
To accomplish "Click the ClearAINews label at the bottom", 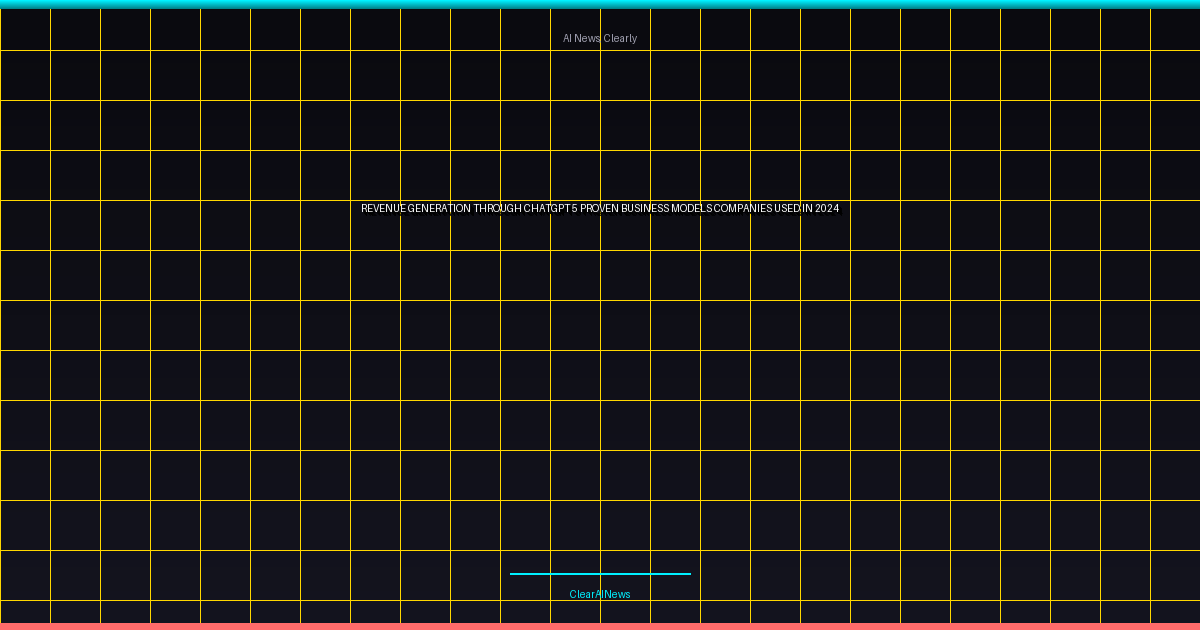I will [600, 594].
